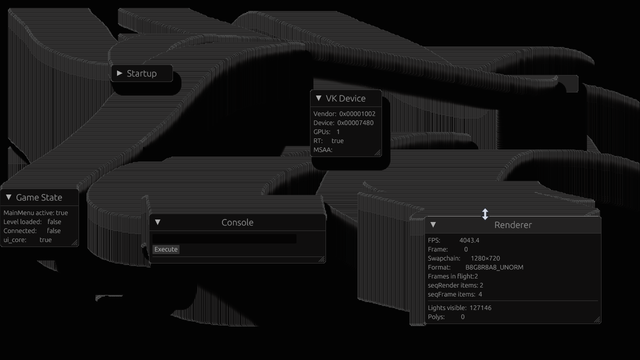The height and width of the screenshot is (360, 640).
Task: Select the Device 0x00007480 value
Action: tap(355, 123)
